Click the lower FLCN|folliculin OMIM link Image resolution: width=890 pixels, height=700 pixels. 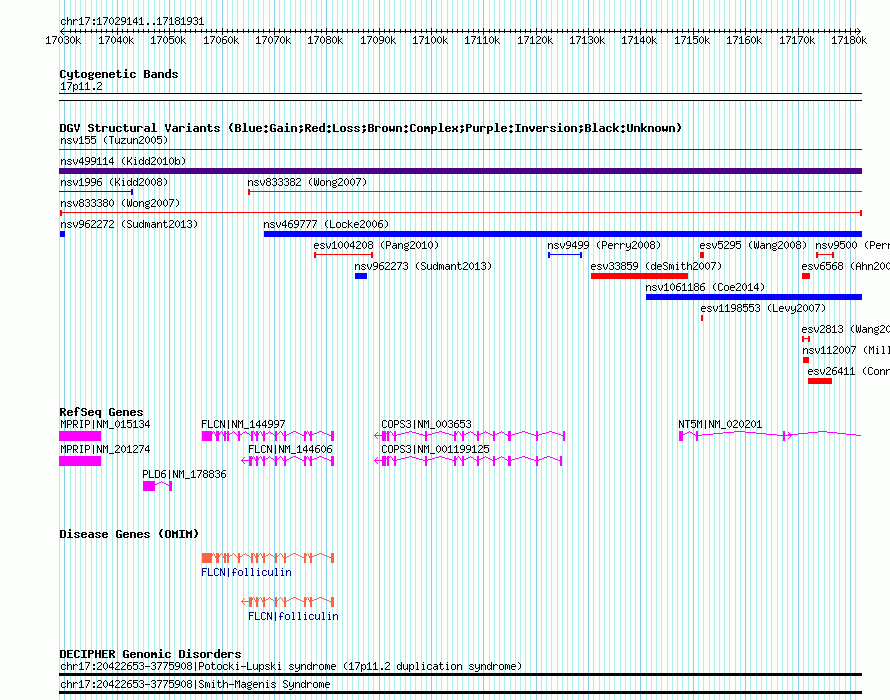[x=293, y=616]
